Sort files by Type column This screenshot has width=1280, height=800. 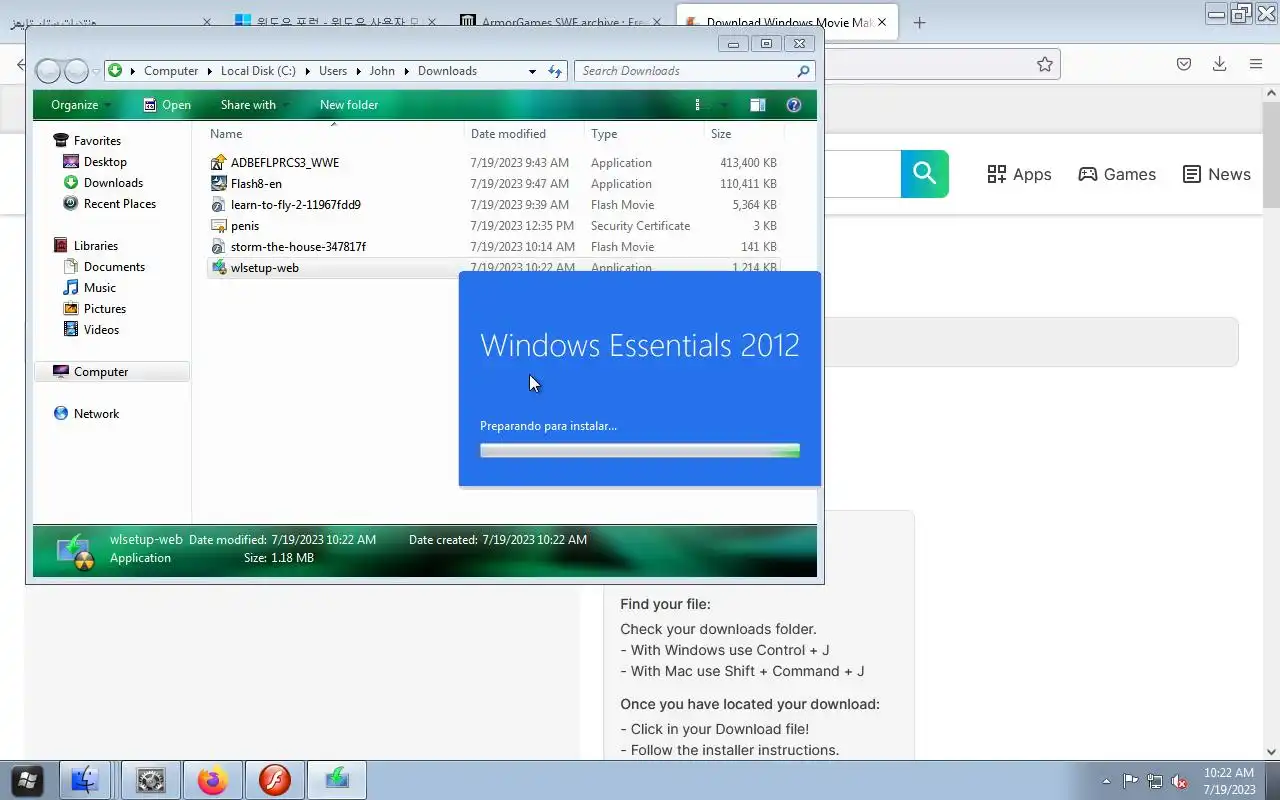pos(645,134)
